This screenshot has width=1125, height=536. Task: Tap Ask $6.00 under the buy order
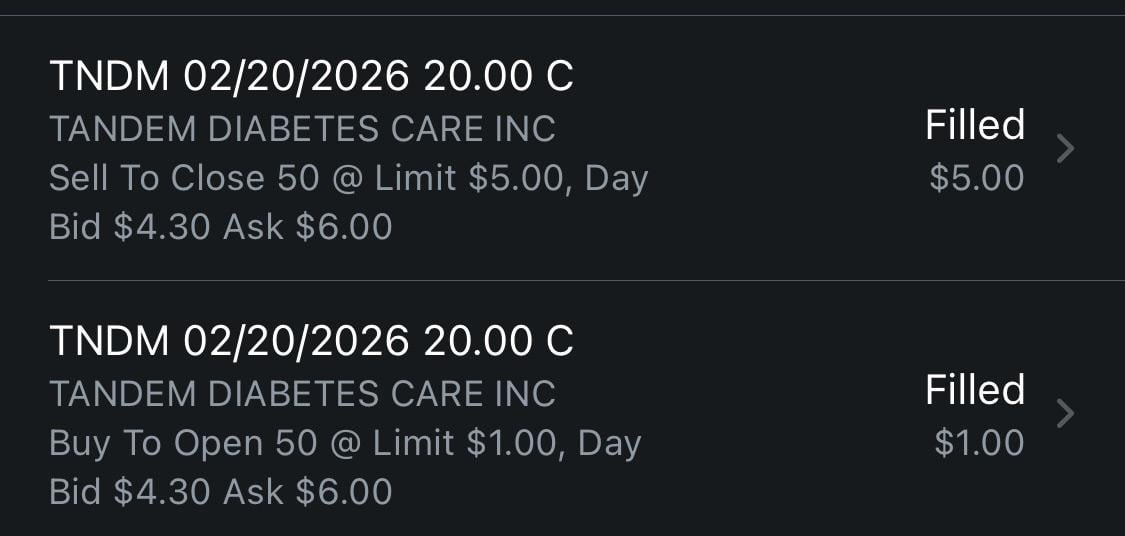point(307,491)
